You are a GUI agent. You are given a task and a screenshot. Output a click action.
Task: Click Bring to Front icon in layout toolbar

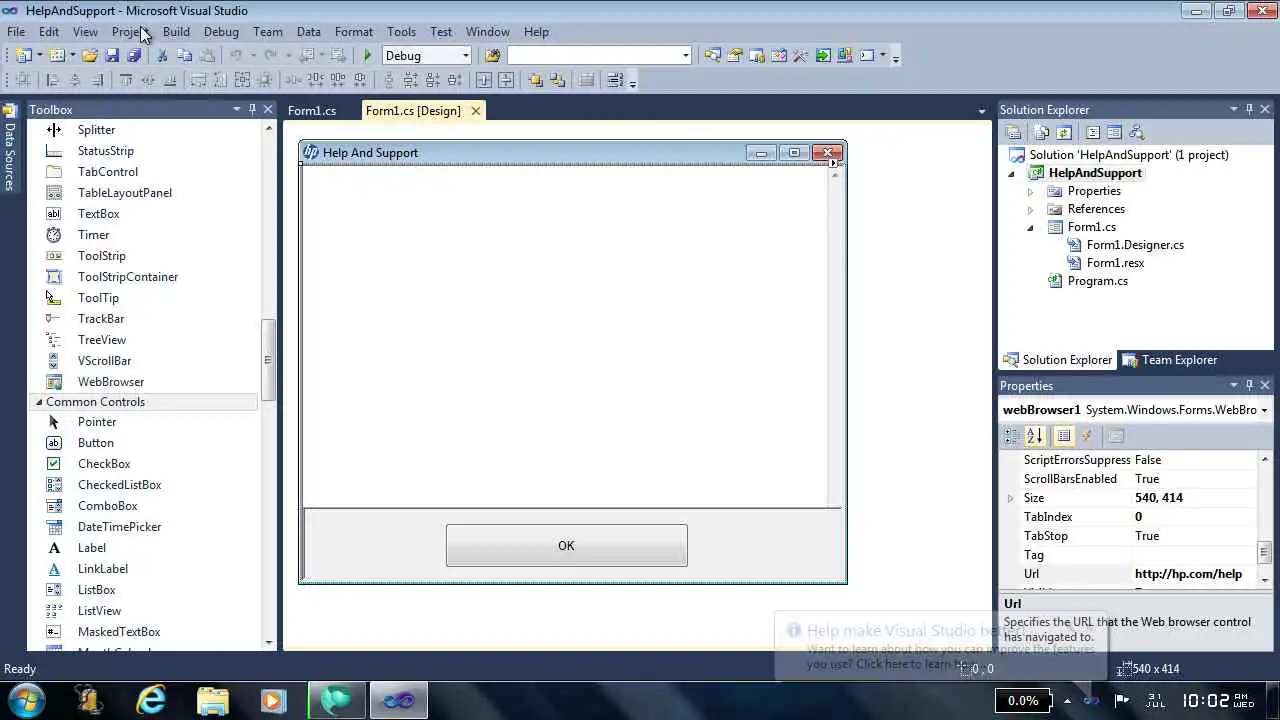coord(535,80)
